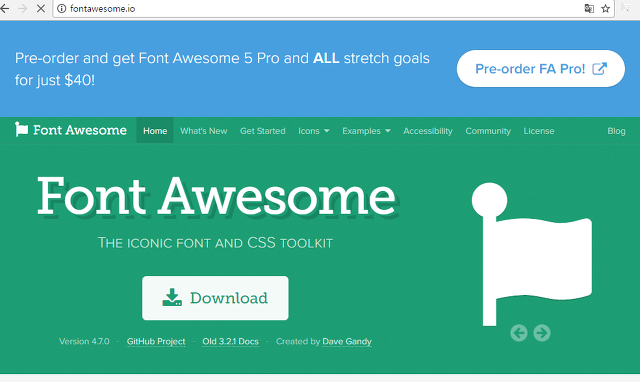This screenshot has height=382, width=640.
Task: Click the Font Awesome flag logo in navbar
Action: (x=21, y=129)
